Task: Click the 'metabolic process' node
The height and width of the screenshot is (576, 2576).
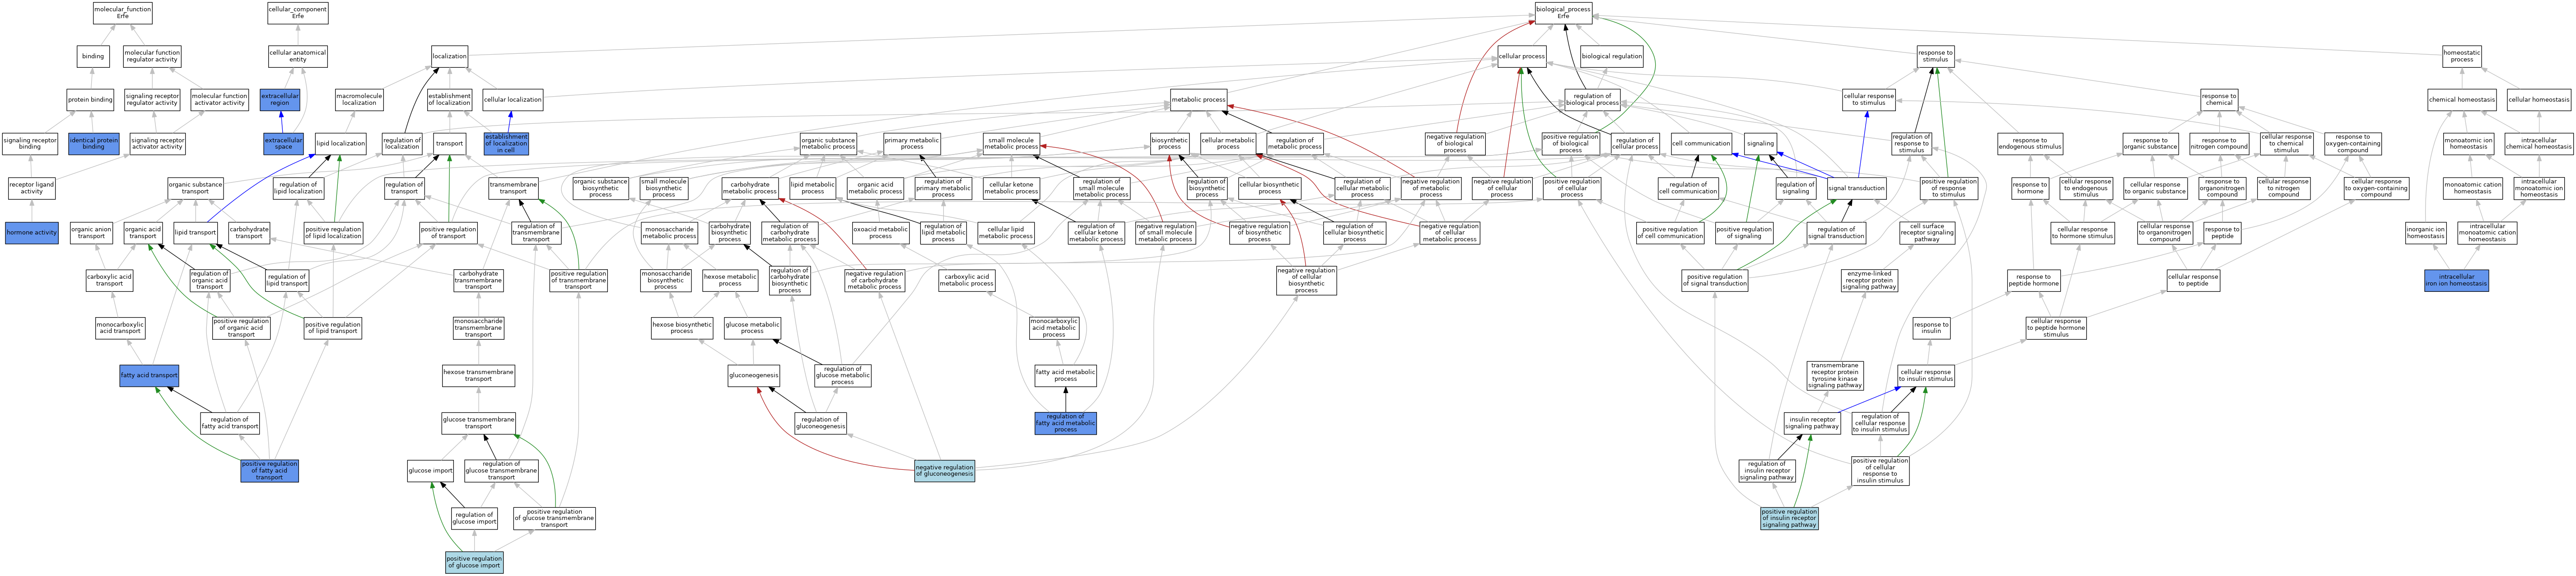Action: tap(1199, 99)
